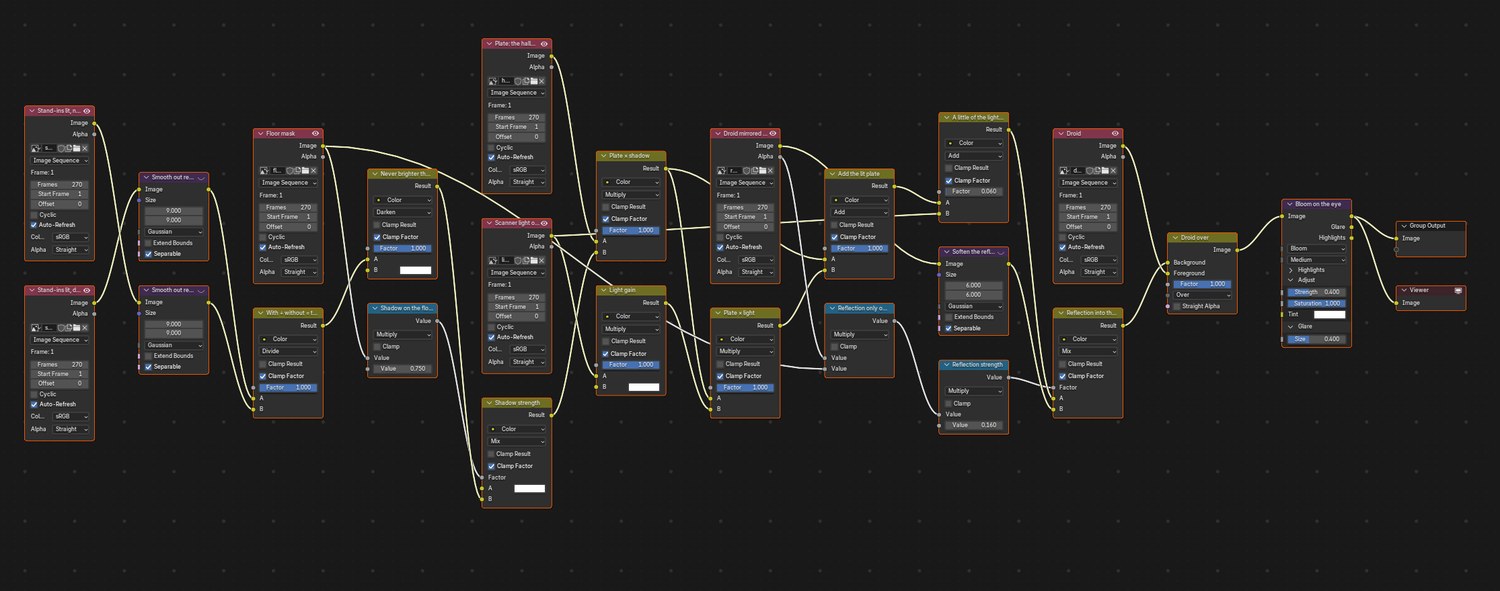Unlink image X in Plate: the hall node
The height and width of the screenshot is (591, 1500).
click(x=543, y=80)
